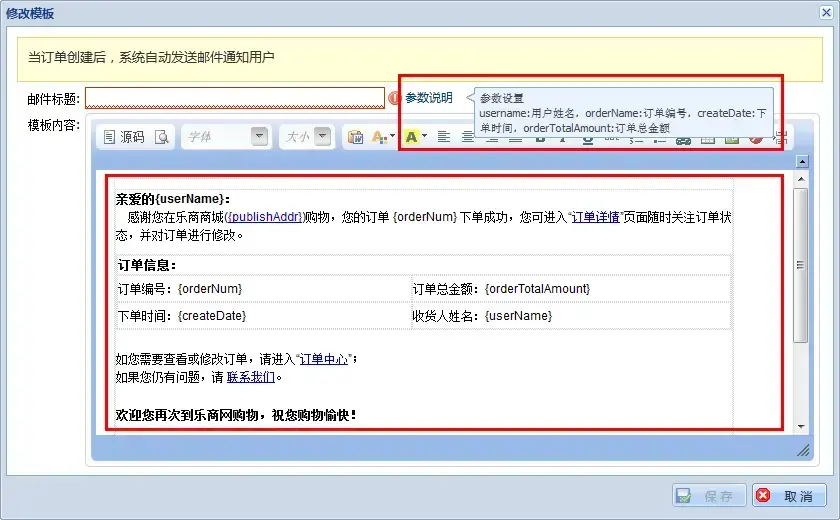The image size is (840, 520).
Task: Click the red warning icon beside title field
Action: [x=394, y=98]
